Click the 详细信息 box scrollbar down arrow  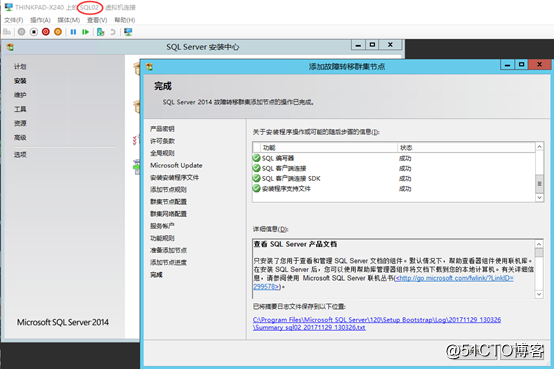(539, 294)
